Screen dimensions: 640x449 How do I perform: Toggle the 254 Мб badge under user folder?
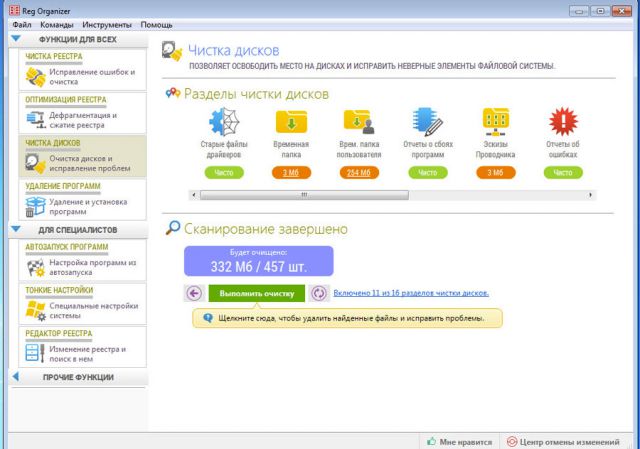[359, 173]
